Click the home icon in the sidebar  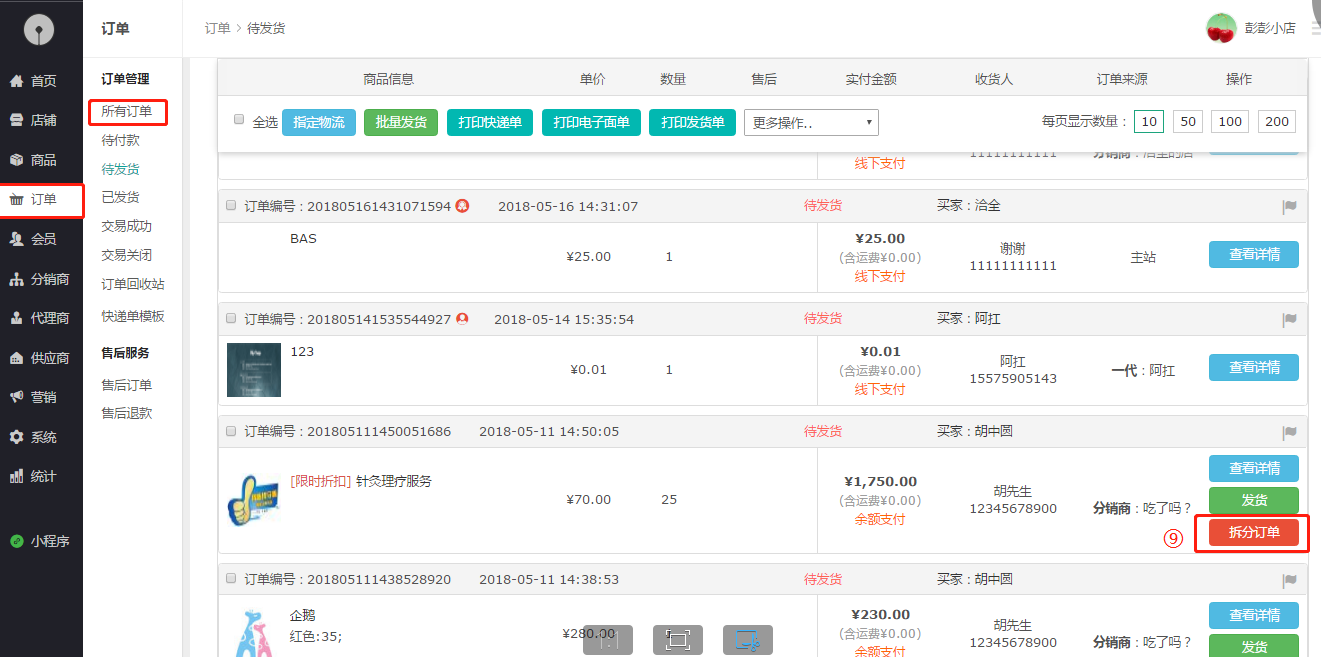pos(16,81)
